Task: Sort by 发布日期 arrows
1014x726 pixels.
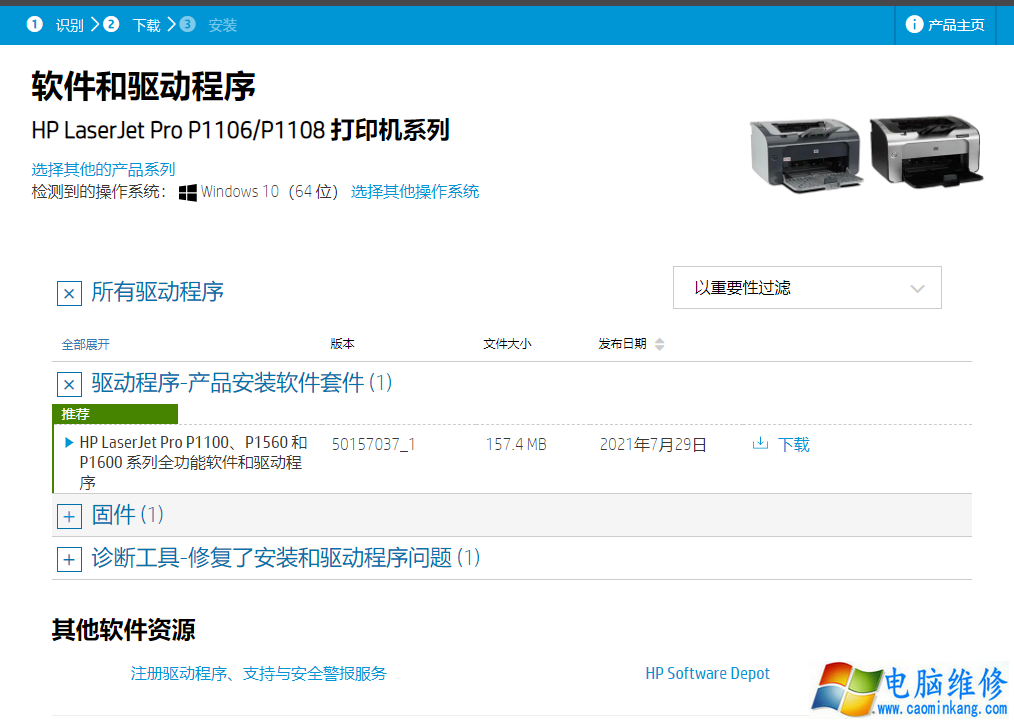Action: (659, 344)
